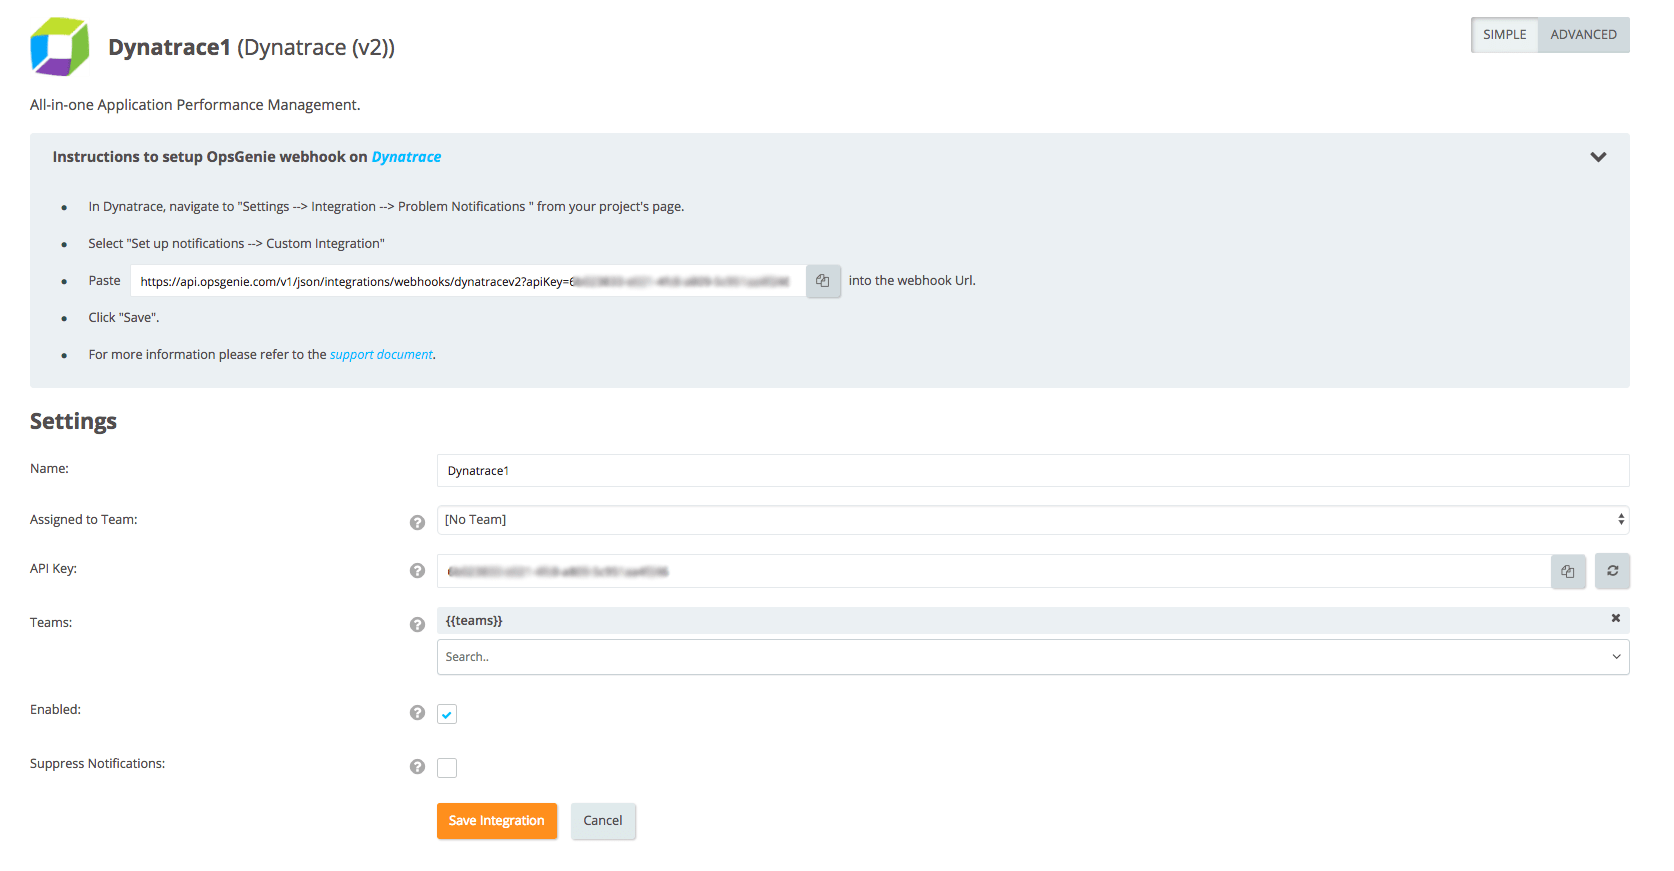
Task: Open the support document link
Action: 381,355
